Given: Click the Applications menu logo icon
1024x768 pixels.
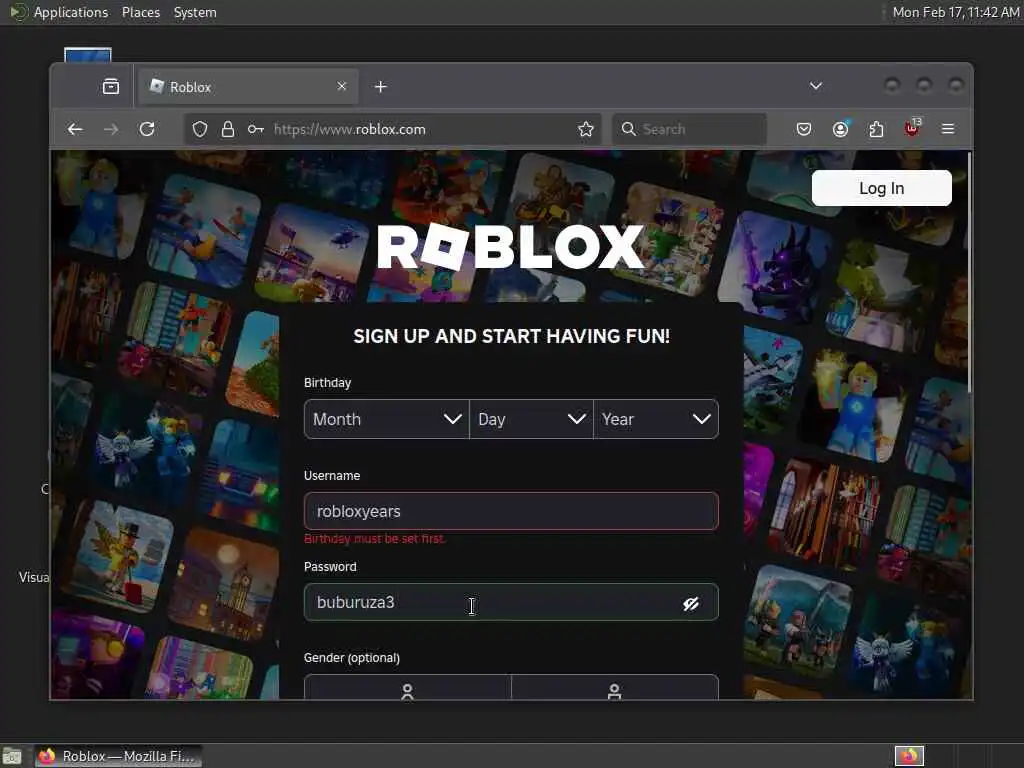Looking at the screenshot, I should click(18, 12).
